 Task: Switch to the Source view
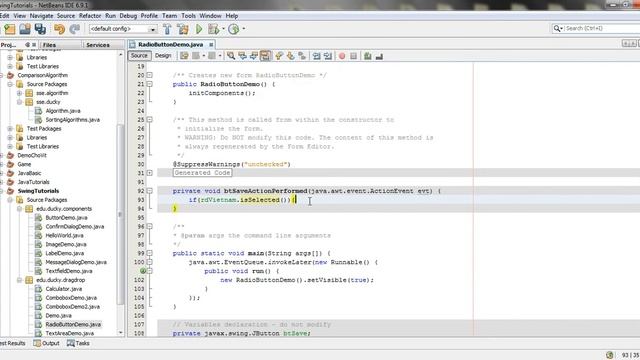point(139,56)
